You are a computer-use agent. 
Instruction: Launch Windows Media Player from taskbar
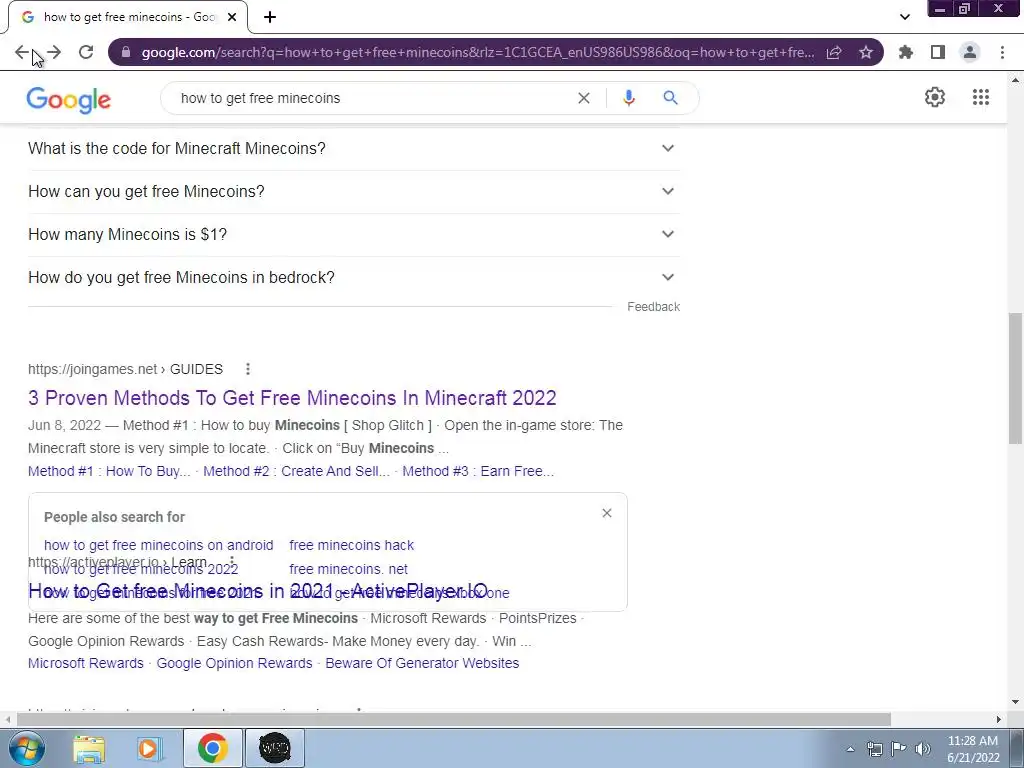tap(148, 748)
